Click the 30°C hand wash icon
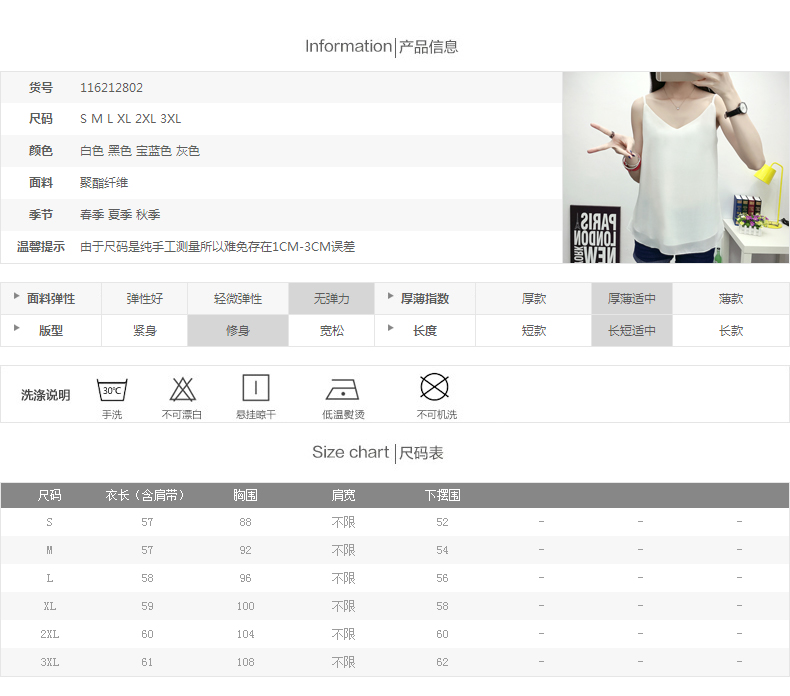 point(111,389)
